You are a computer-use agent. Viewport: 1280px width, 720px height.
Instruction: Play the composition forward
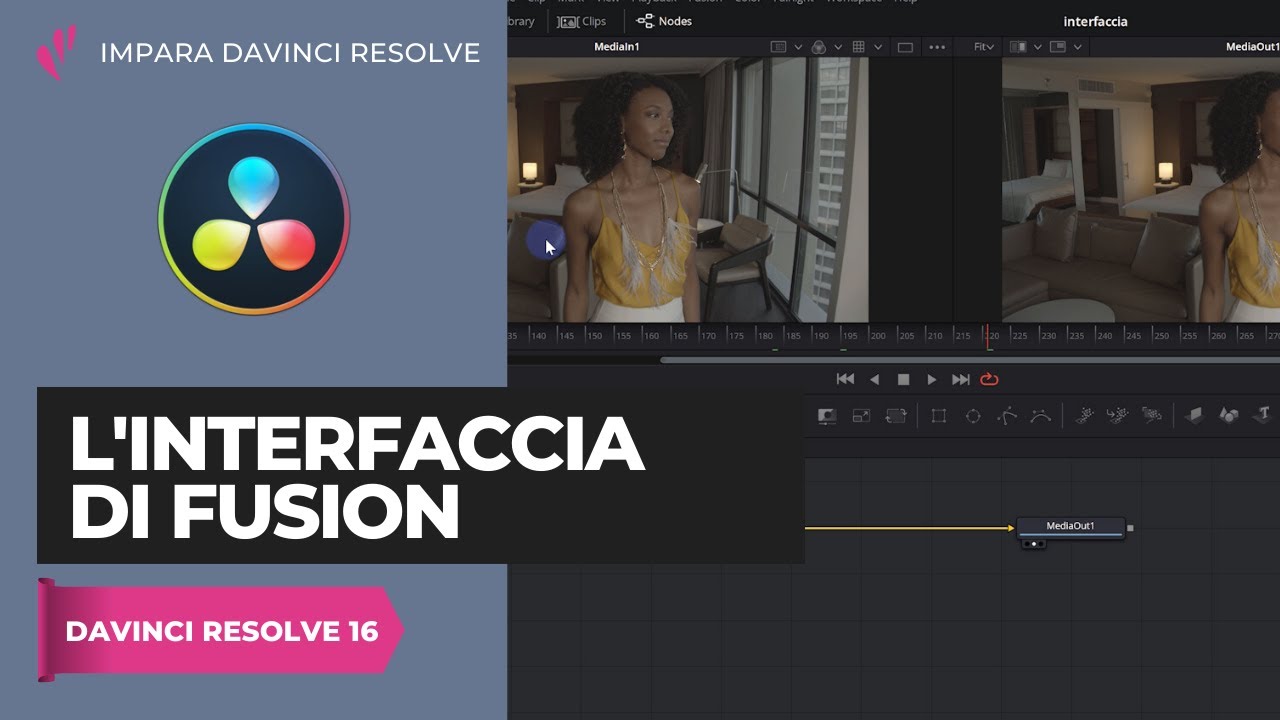tap(932, 379)
